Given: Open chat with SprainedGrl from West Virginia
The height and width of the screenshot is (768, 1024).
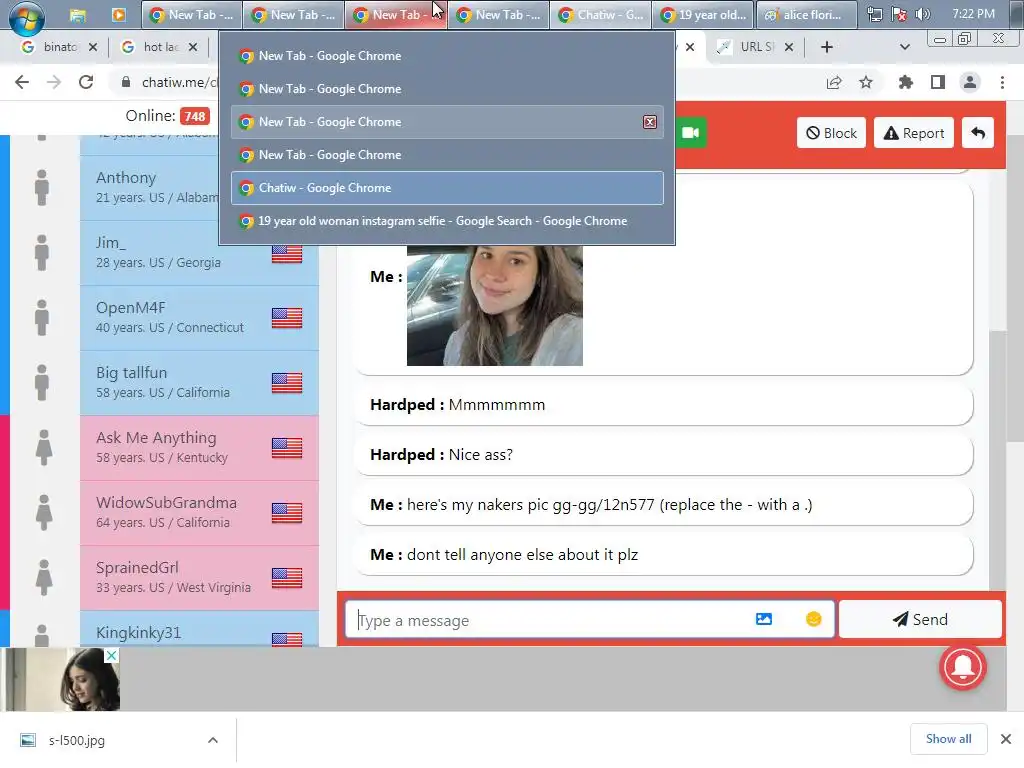Looking at the screenshot, I should tap(199, 578).
